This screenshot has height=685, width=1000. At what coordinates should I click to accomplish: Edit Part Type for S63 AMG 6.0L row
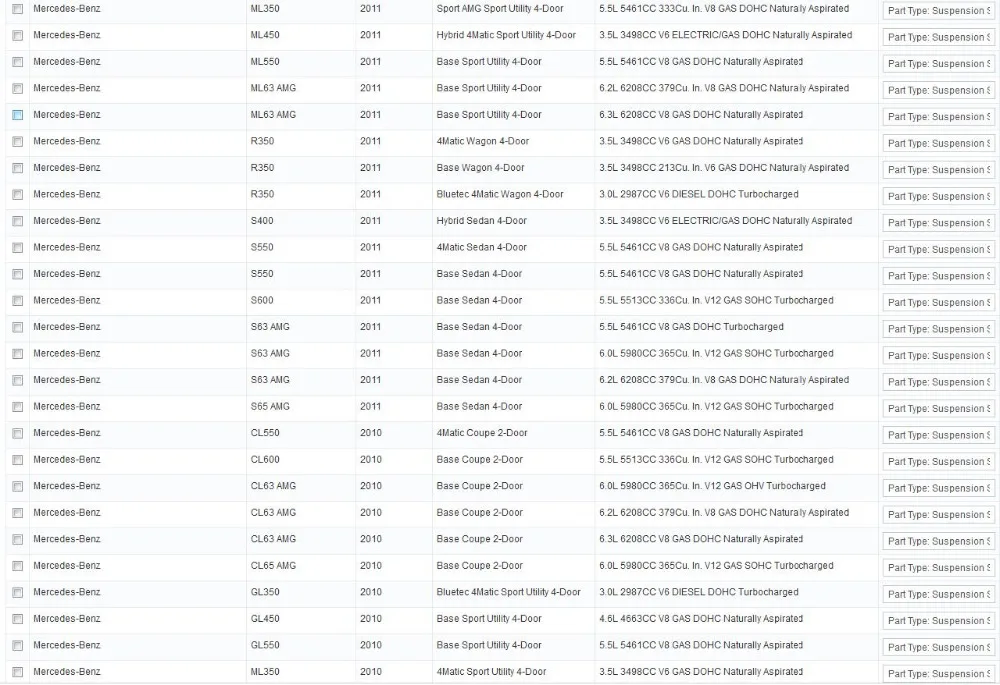(939, 355)
